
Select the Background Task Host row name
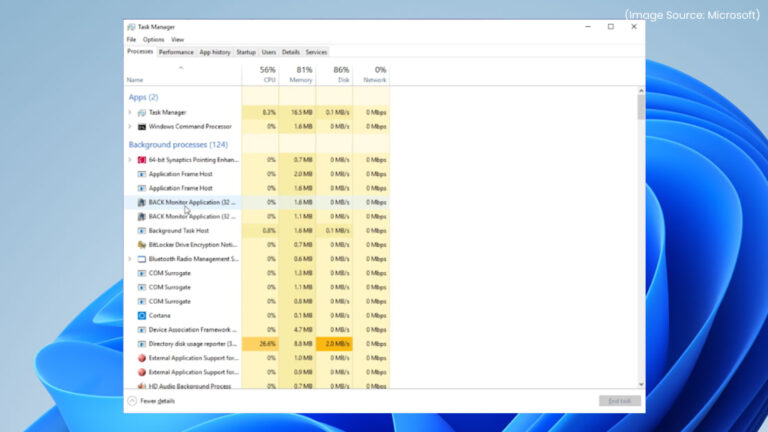(x=179, y=231)
